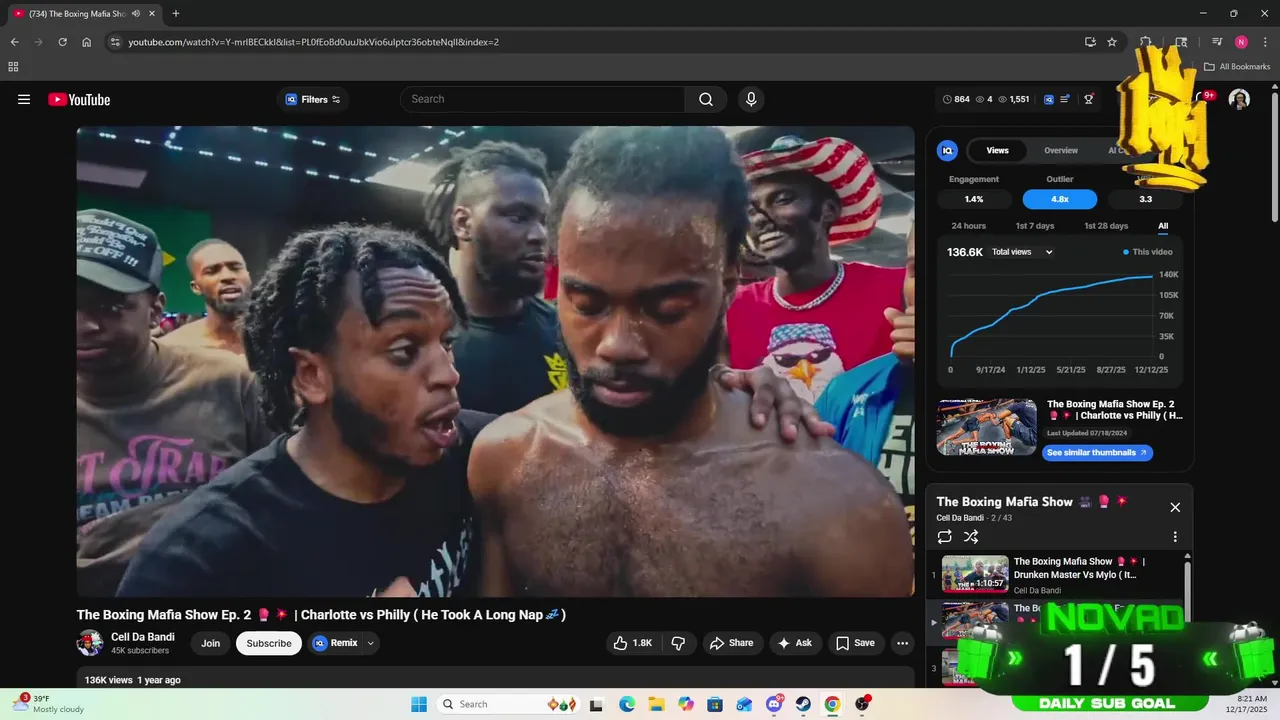Viewport: 1280px width, 720px height.
Task: Select the 3.3 metric pill
Action: [x=1146, y=199]
